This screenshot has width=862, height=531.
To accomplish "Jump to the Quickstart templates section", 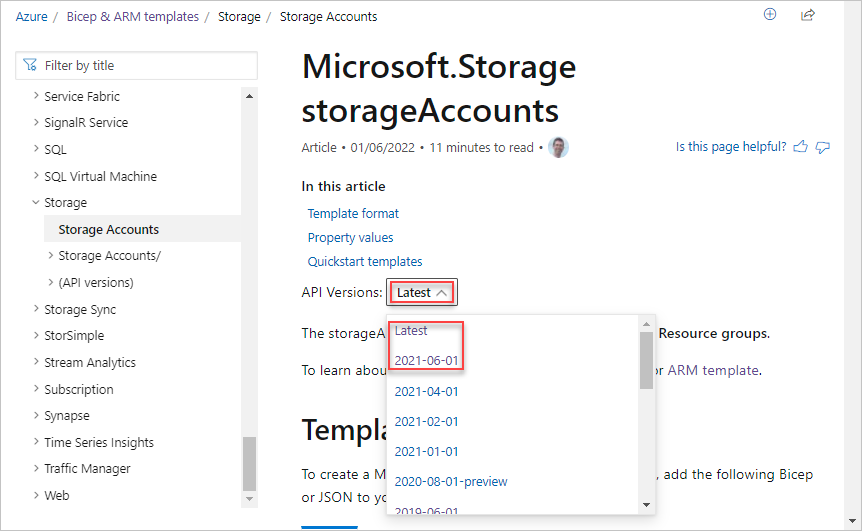I will (x=364, y=262).
